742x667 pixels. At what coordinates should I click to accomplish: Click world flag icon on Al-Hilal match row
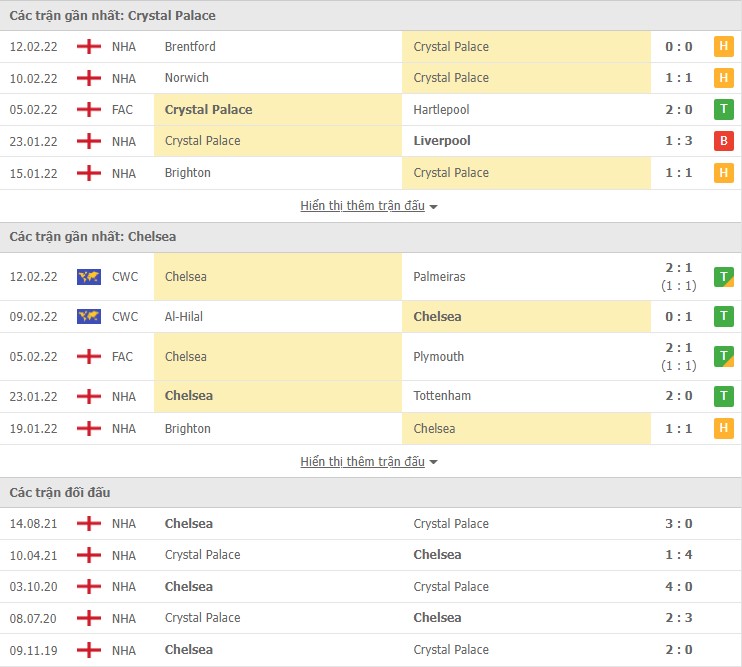pos(89,317)
